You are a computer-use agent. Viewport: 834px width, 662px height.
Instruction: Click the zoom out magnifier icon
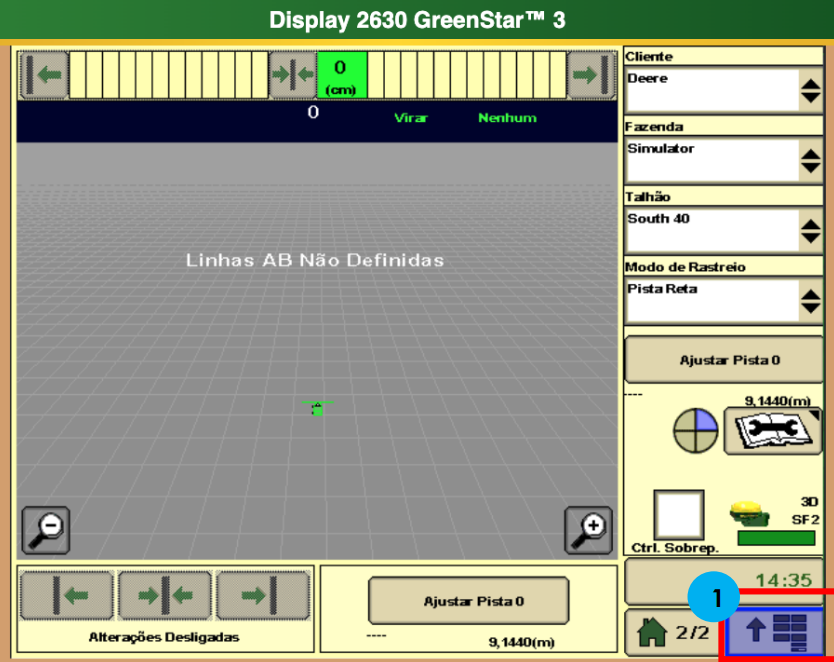(x=45, y=529)
